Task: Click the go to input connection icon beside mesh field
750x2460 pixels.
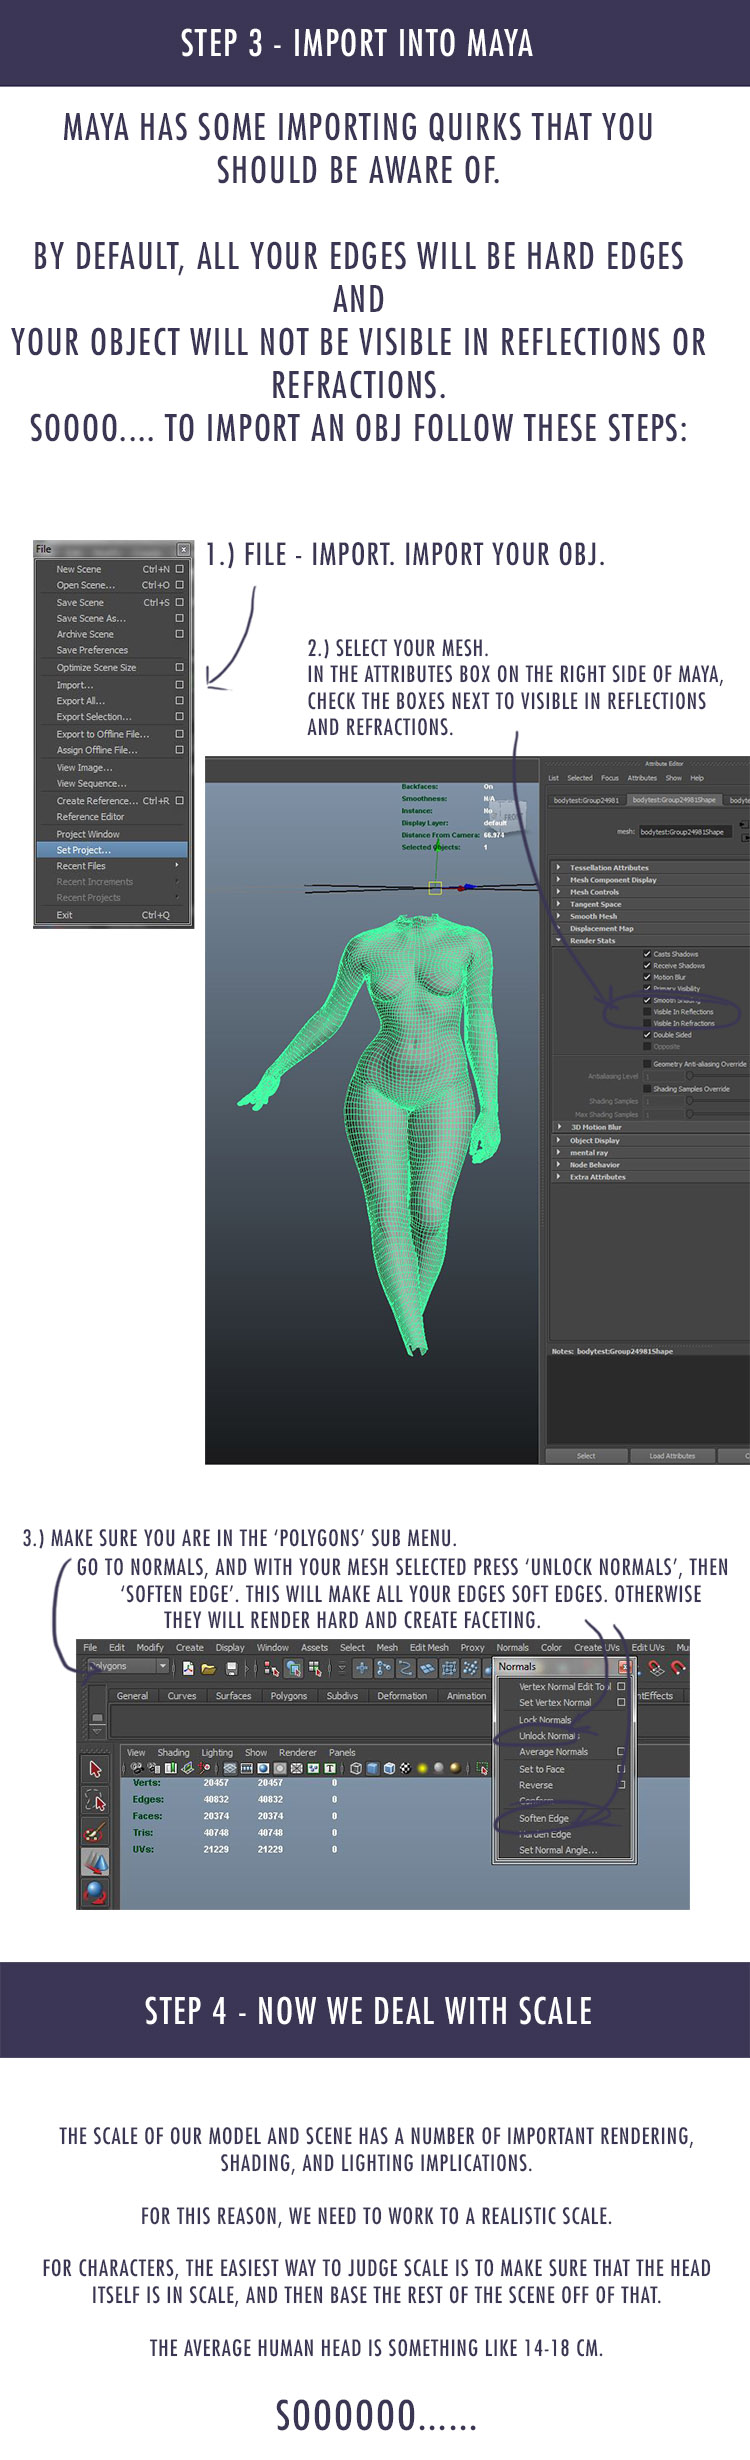Action: (743, 824)
